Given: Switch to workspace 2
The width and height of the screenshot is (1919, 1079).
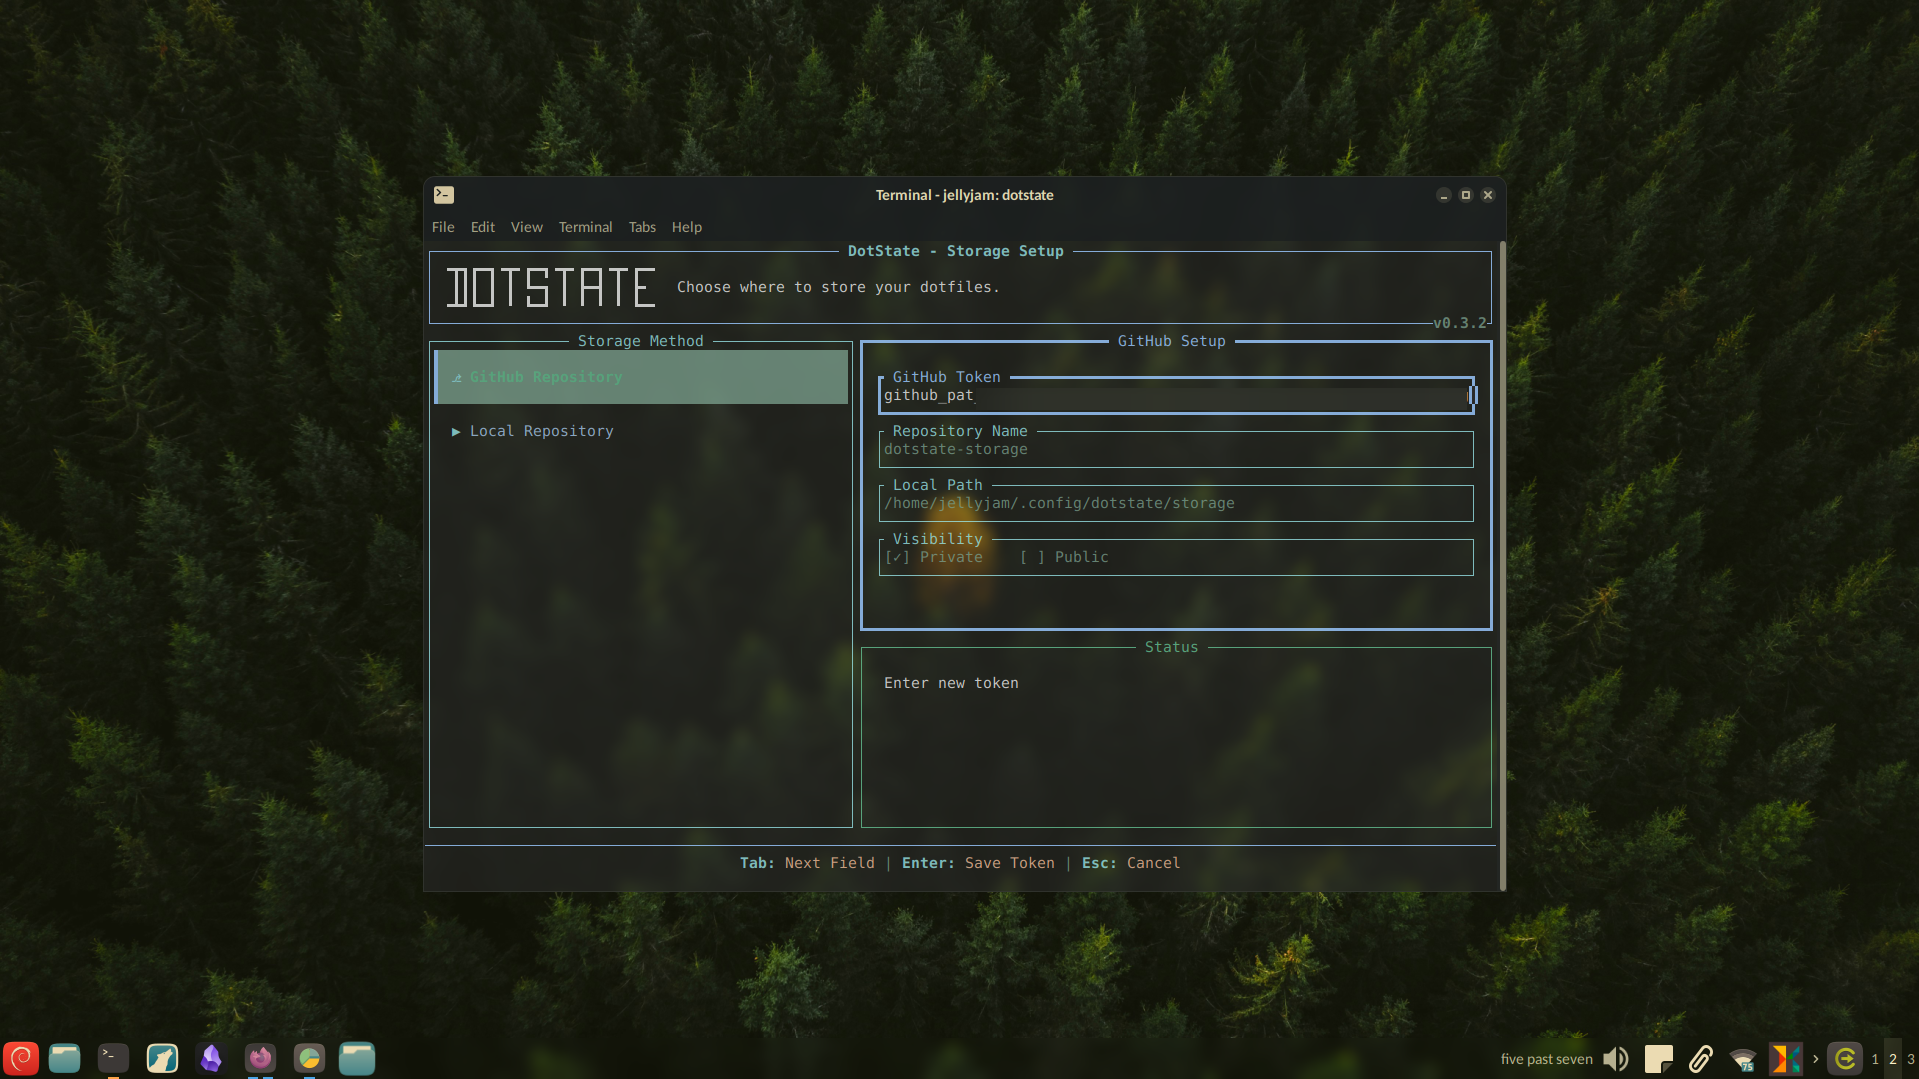Looking at the screenshot, I should coord(1893,1059).
